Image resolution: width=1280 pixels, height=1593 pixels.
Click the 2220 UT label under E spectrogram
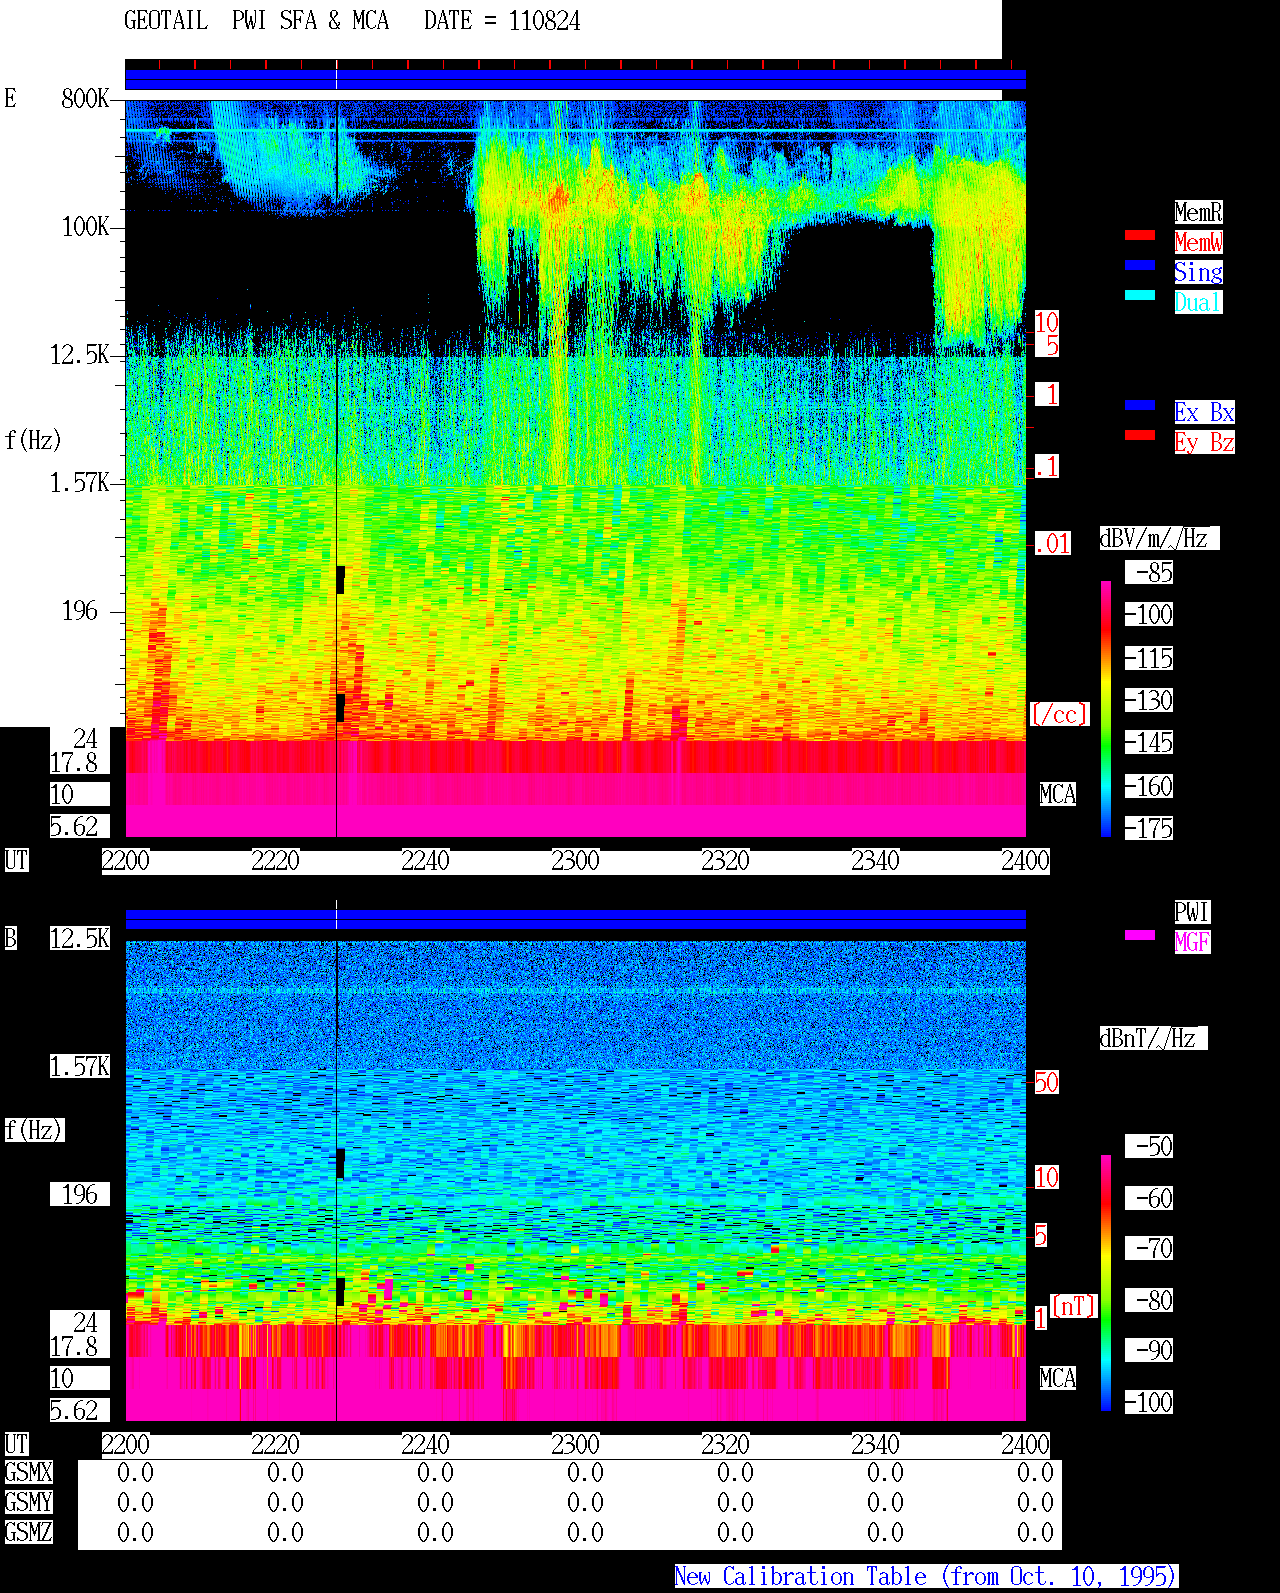click(x=275, y=861)
